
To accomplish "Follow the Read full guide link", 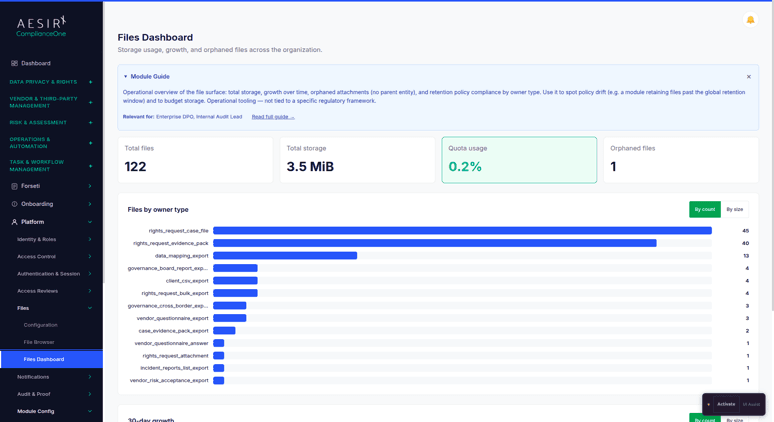I will [273, 117].
